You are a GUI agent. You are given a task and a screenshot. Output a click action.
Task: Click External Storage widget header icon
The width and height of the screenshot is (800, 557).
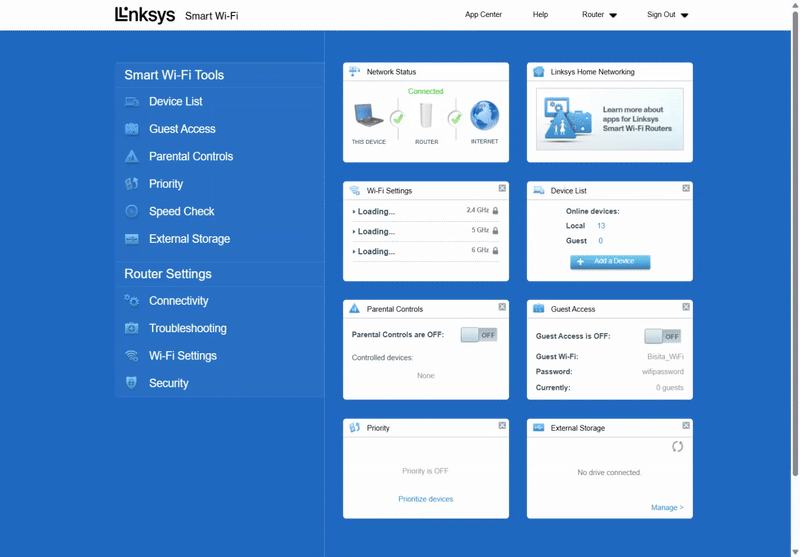(539, 427)
